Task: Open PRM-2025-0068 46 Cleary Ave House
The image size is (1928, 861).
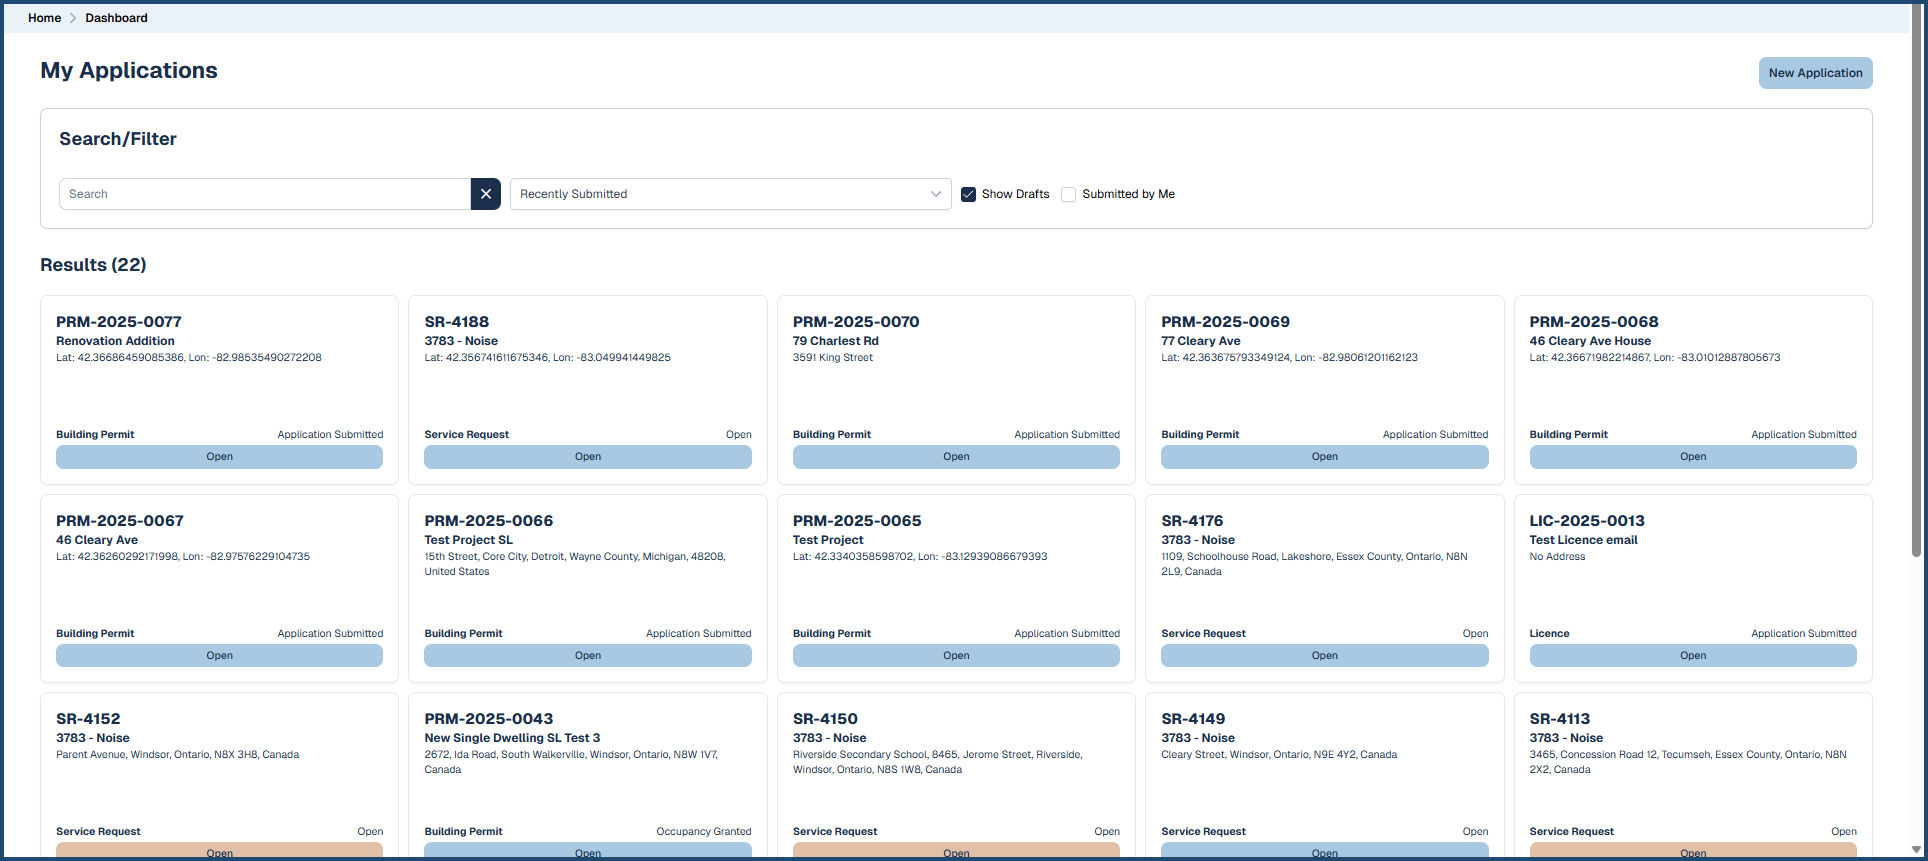Action: click(1692, 457)
